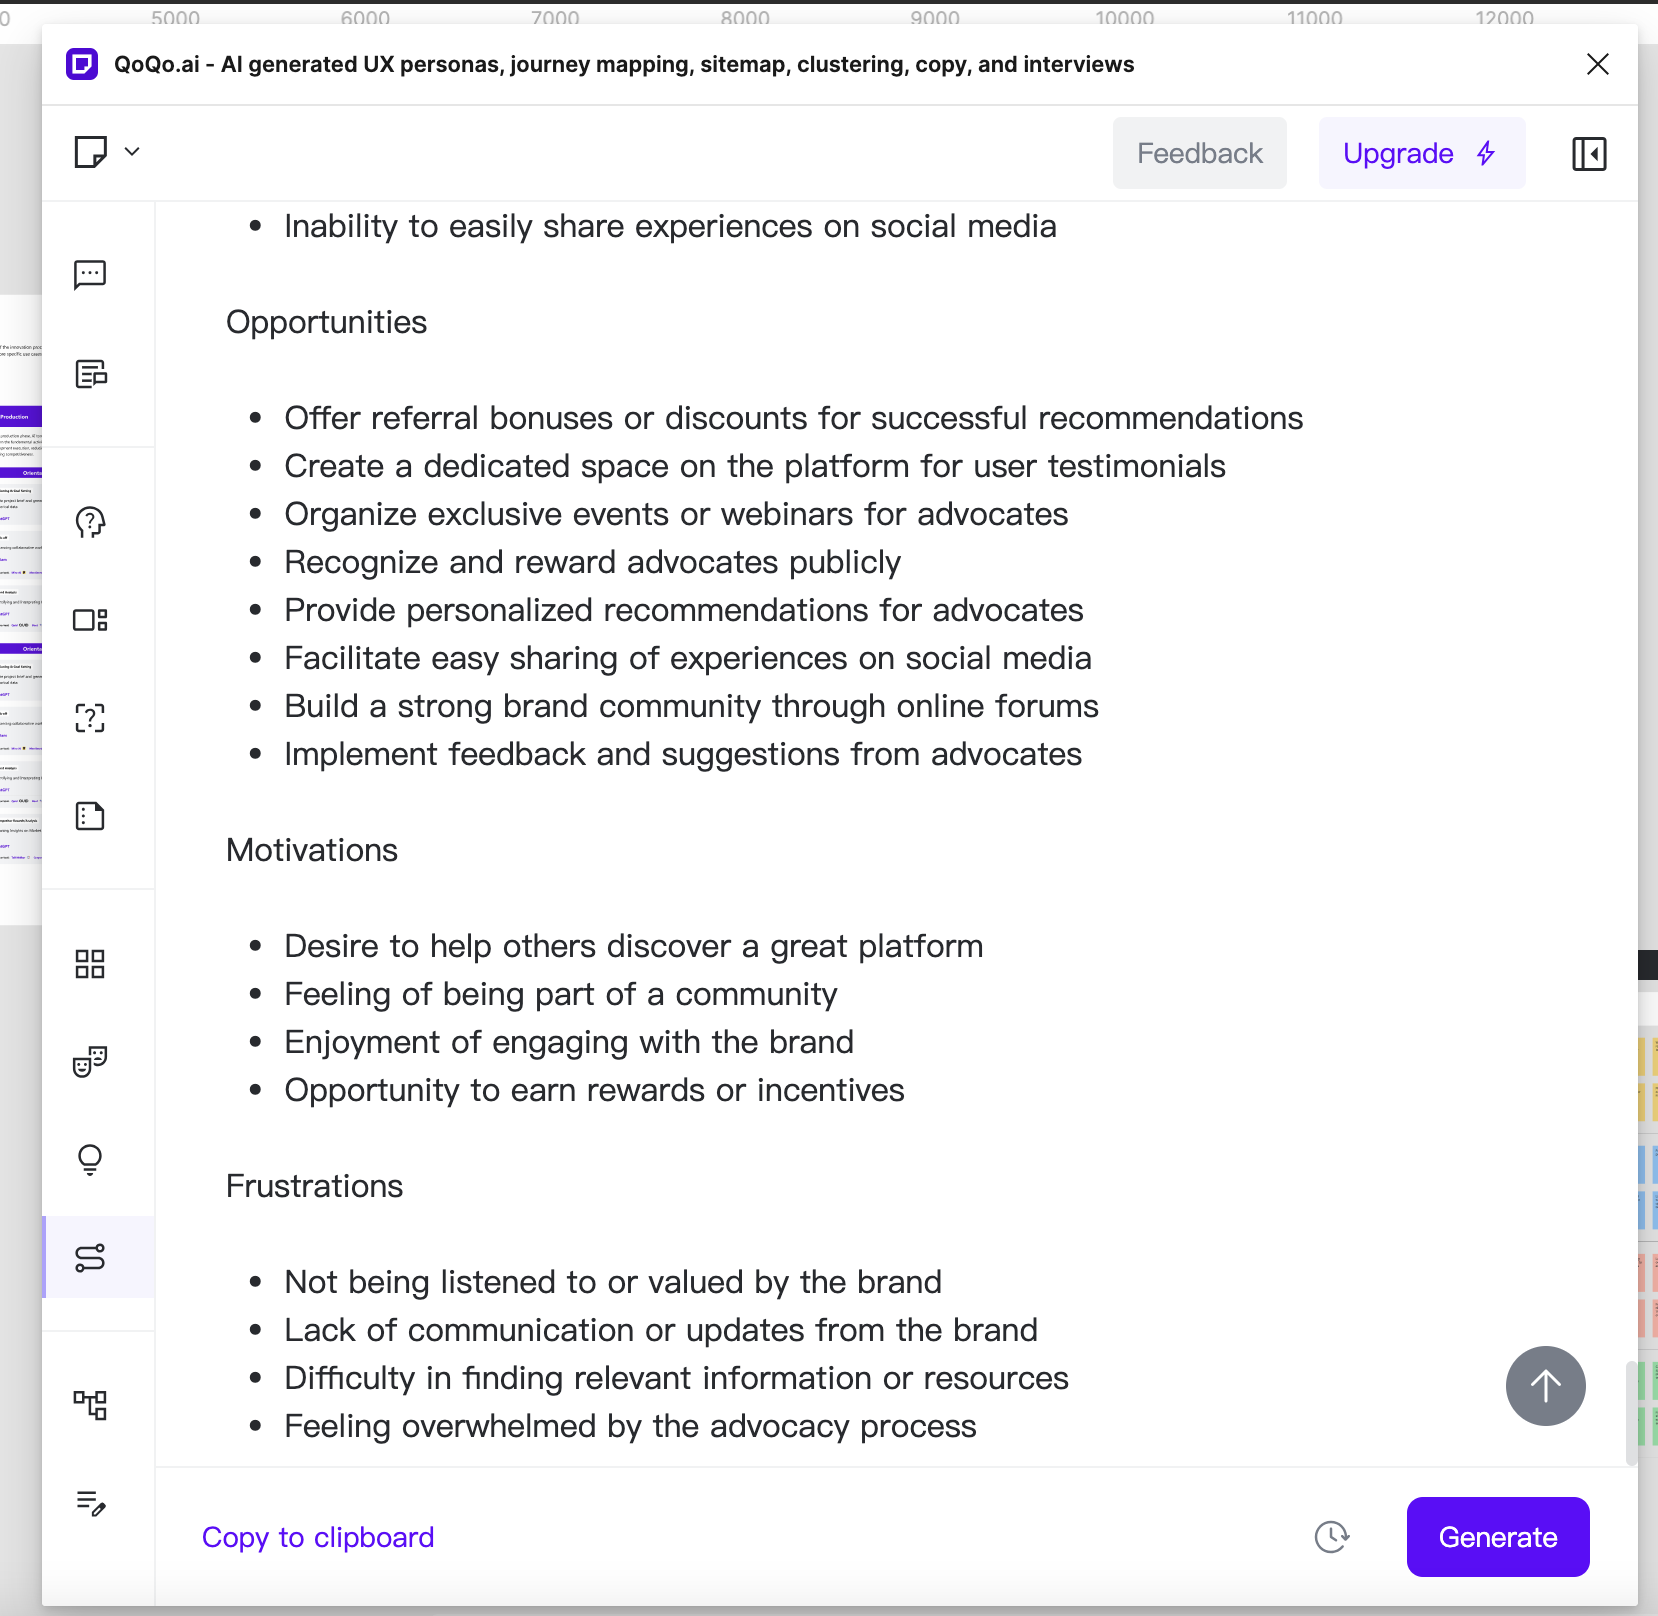Screen dimensions: 1658x1616
Task: Select the head with question mark icon
Action: click(90, 522)
